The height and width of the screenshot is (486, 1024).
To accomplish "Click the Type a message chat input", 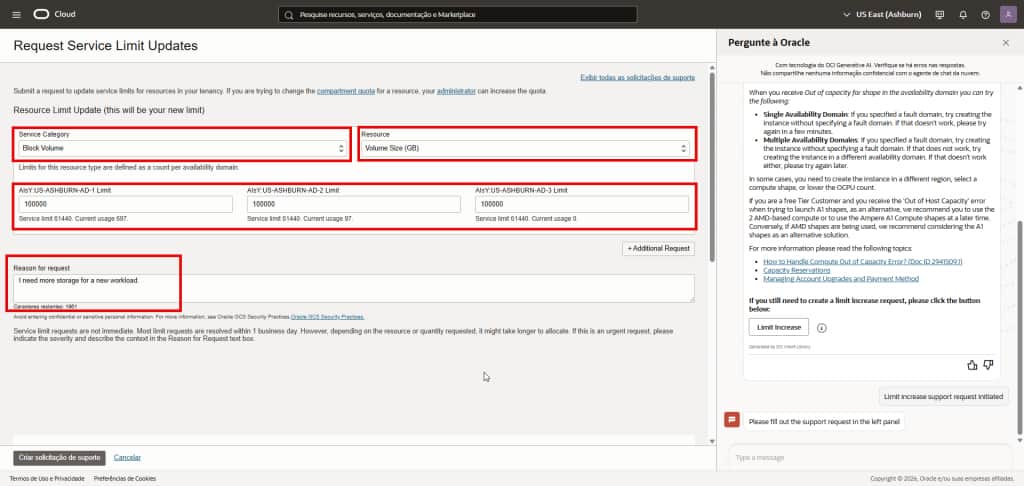I will coord(869,458).
